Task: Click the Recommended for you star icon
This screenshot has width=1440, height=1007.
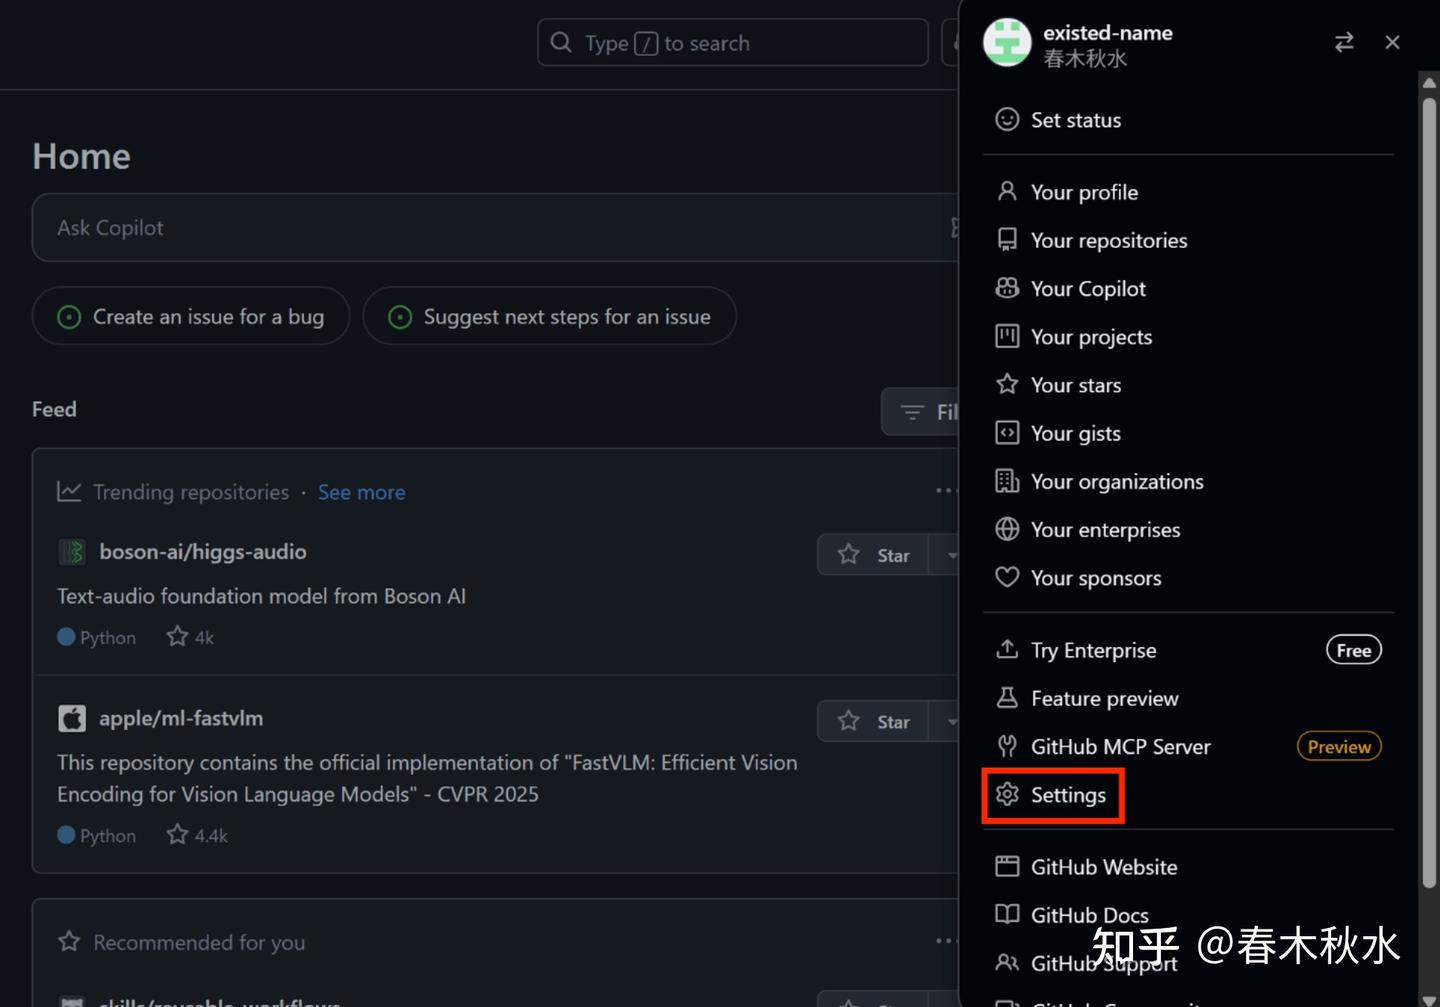Action: pyautogui.click(x=69, y=941)
